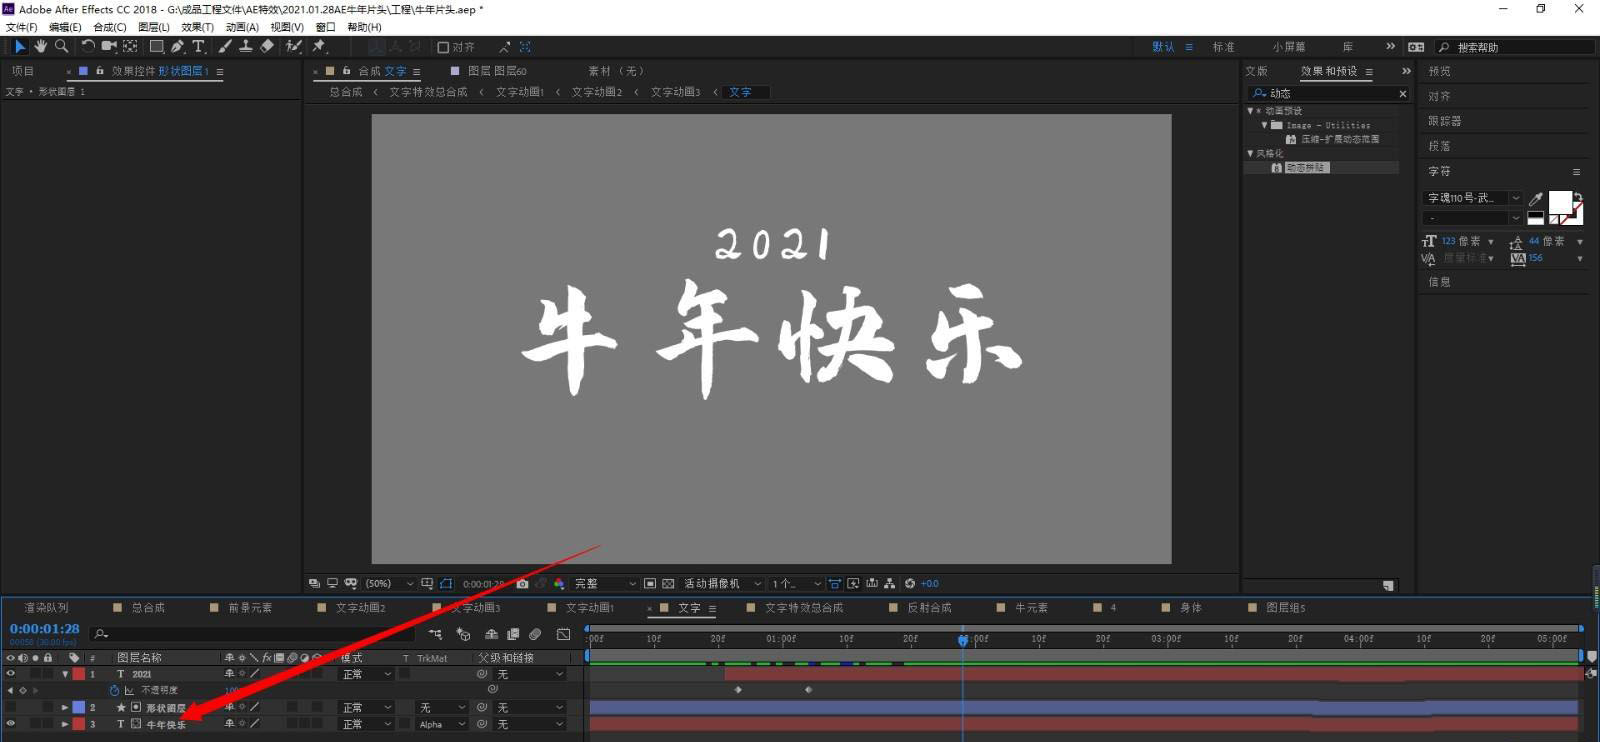Hide the 2021 text layer eye
Screen dimensions: 1600x742
pyautogui.click(x=10, y=674)
